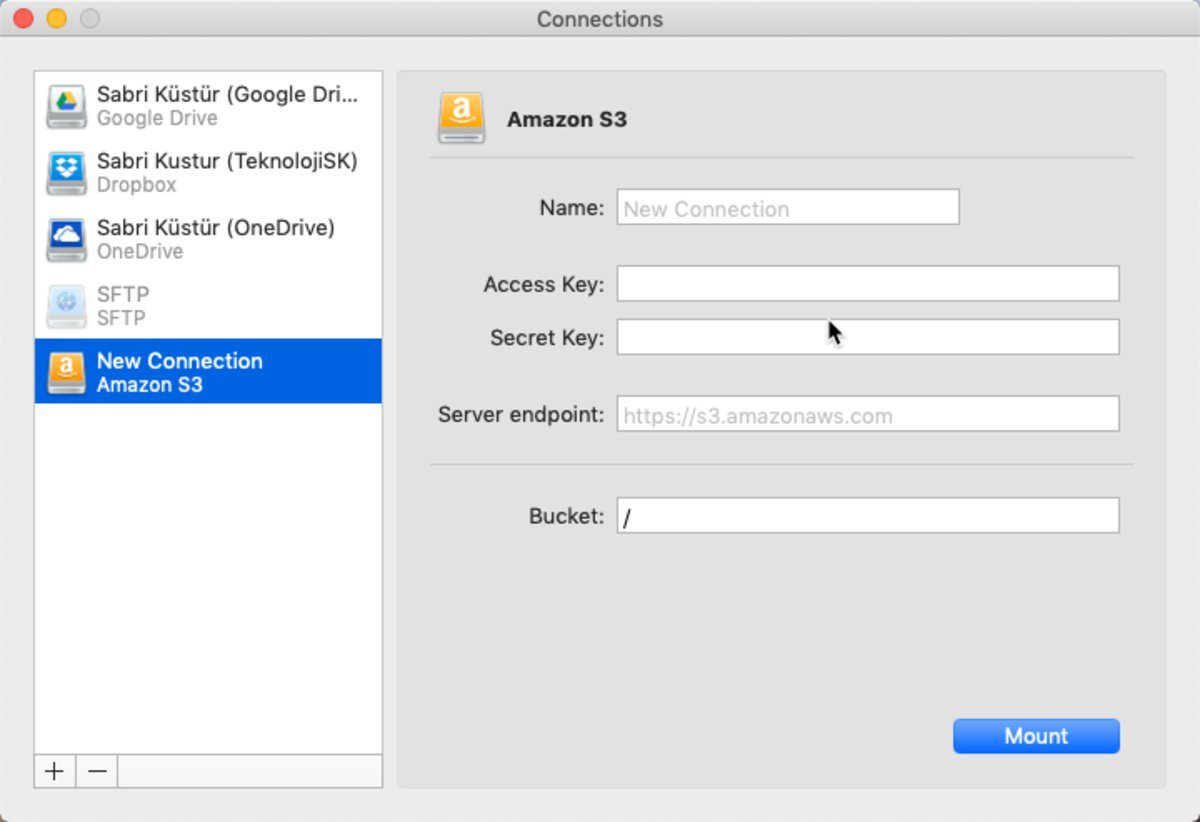This screenshot has height=822, width=1200.
Task: Focus the Server endpoint field
Action: pos(868,414)
